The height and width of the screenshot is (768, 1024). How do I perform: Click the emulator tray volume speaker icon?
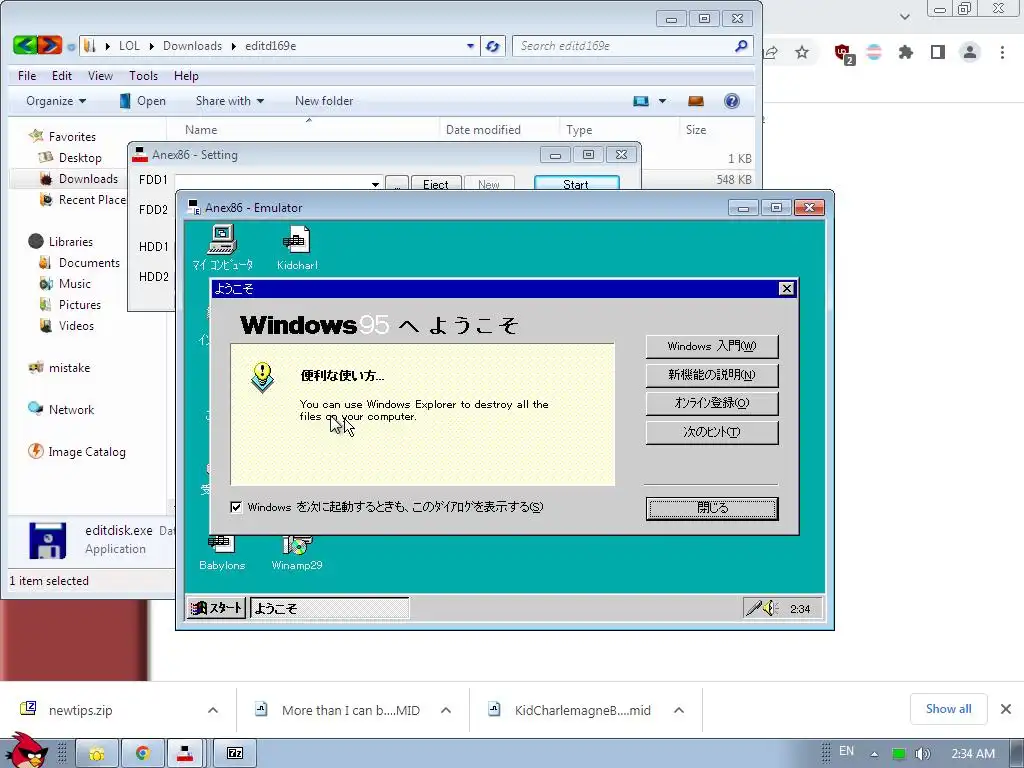(x=771, y=608)
